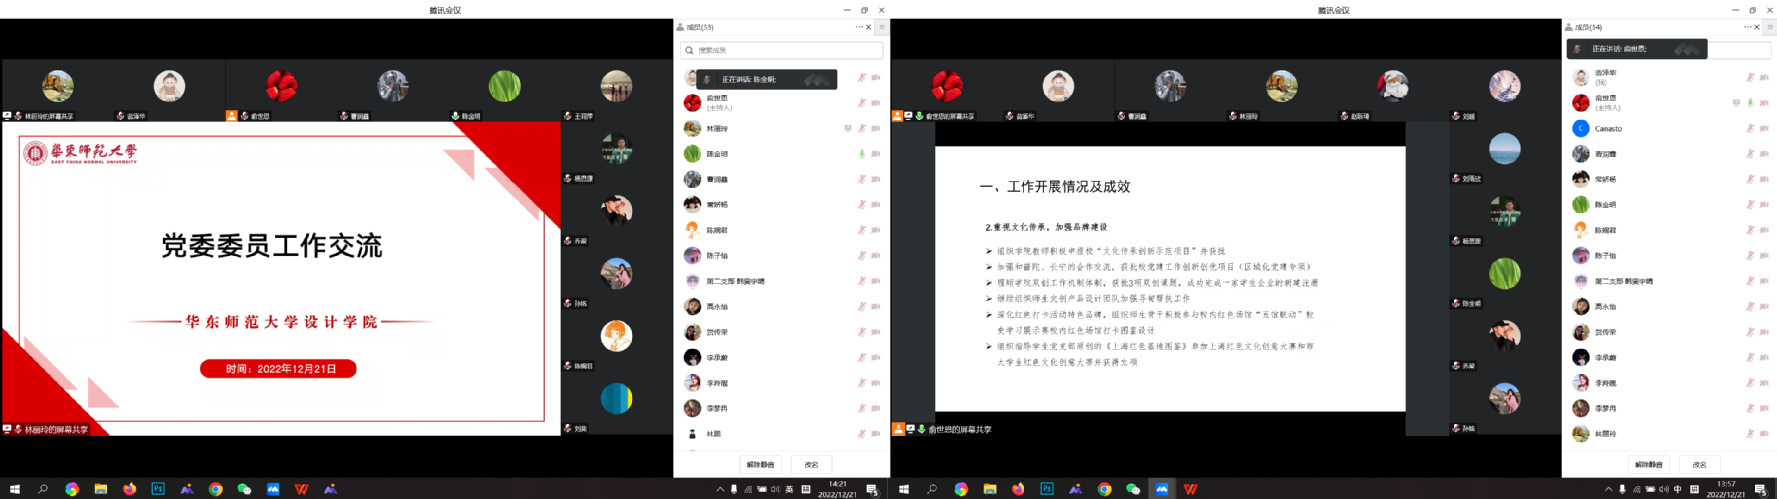Toggle 林丽玲's microphone in 成员(33) list
Image resolution: width=1777 pixels, height=499 pixels.
point(861,128)
